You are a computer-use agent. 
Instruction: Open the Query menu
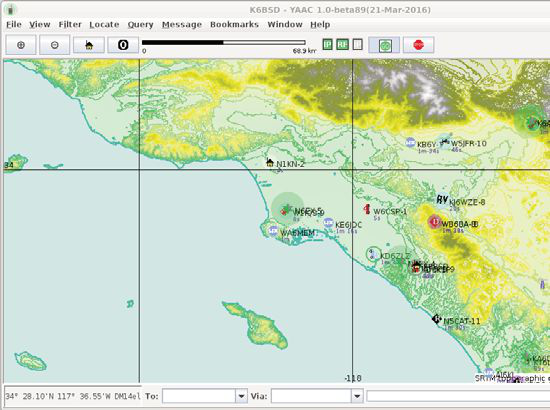pyautogui.click(x=140, y=25)
